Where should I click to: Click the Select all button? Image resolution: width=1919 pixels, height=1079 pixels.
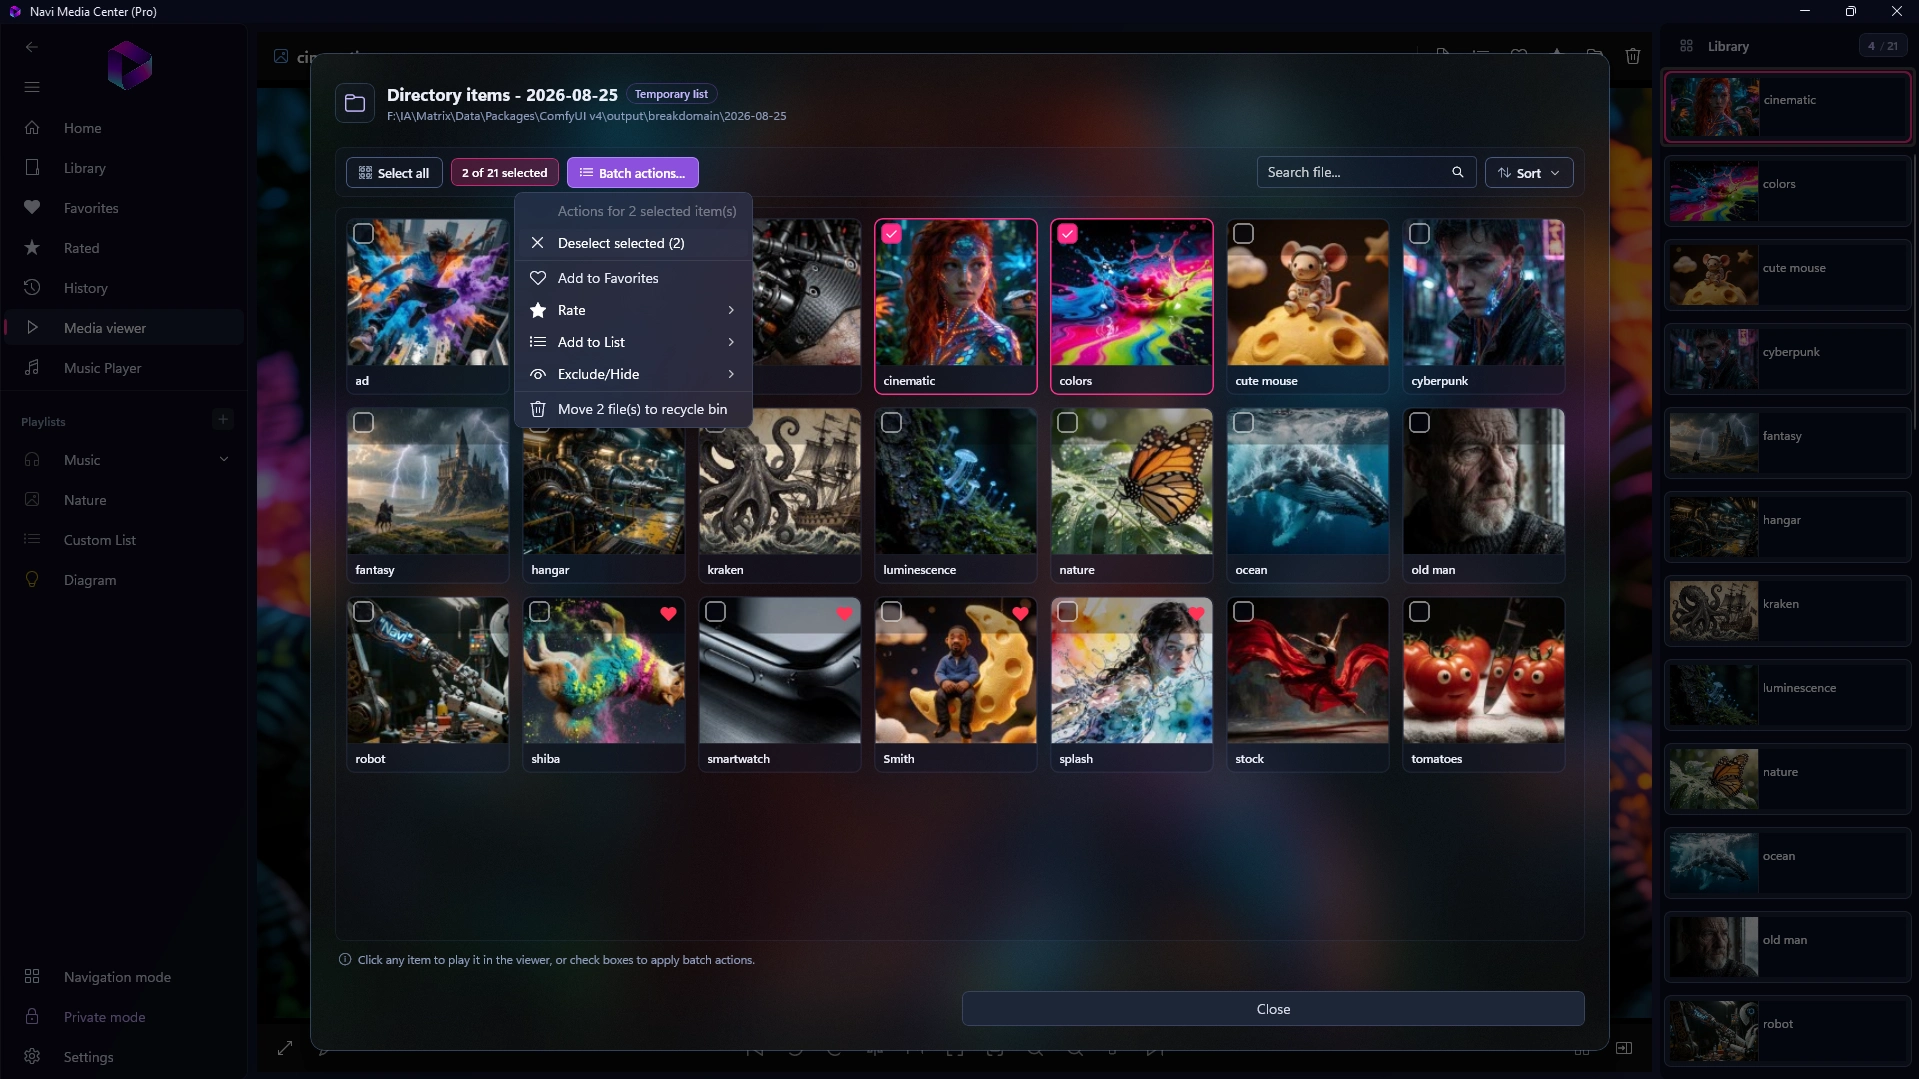[x=394, y=173]
